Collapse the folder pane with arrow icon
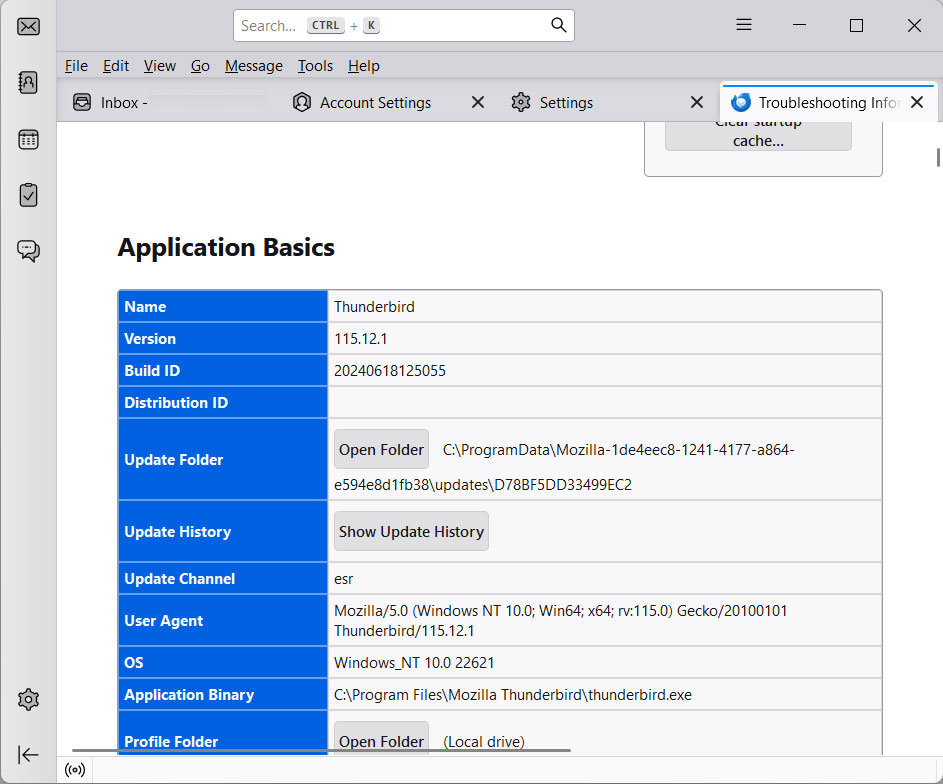The image size is (943, 784). coord(27,755)
